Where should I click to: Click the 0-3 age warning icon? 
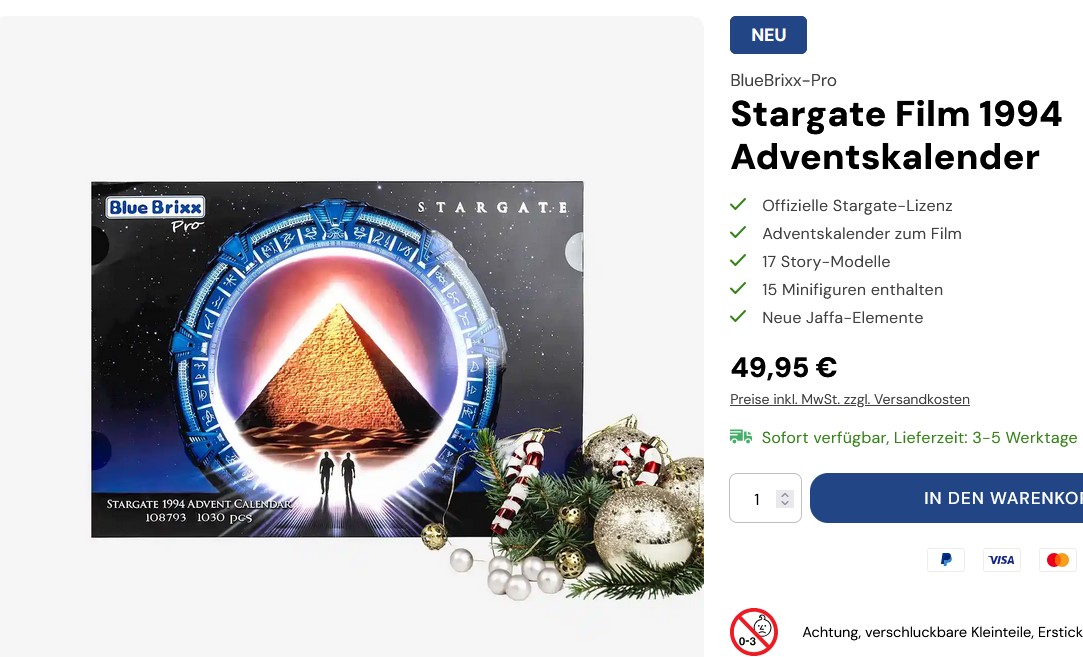click(754, 631)
